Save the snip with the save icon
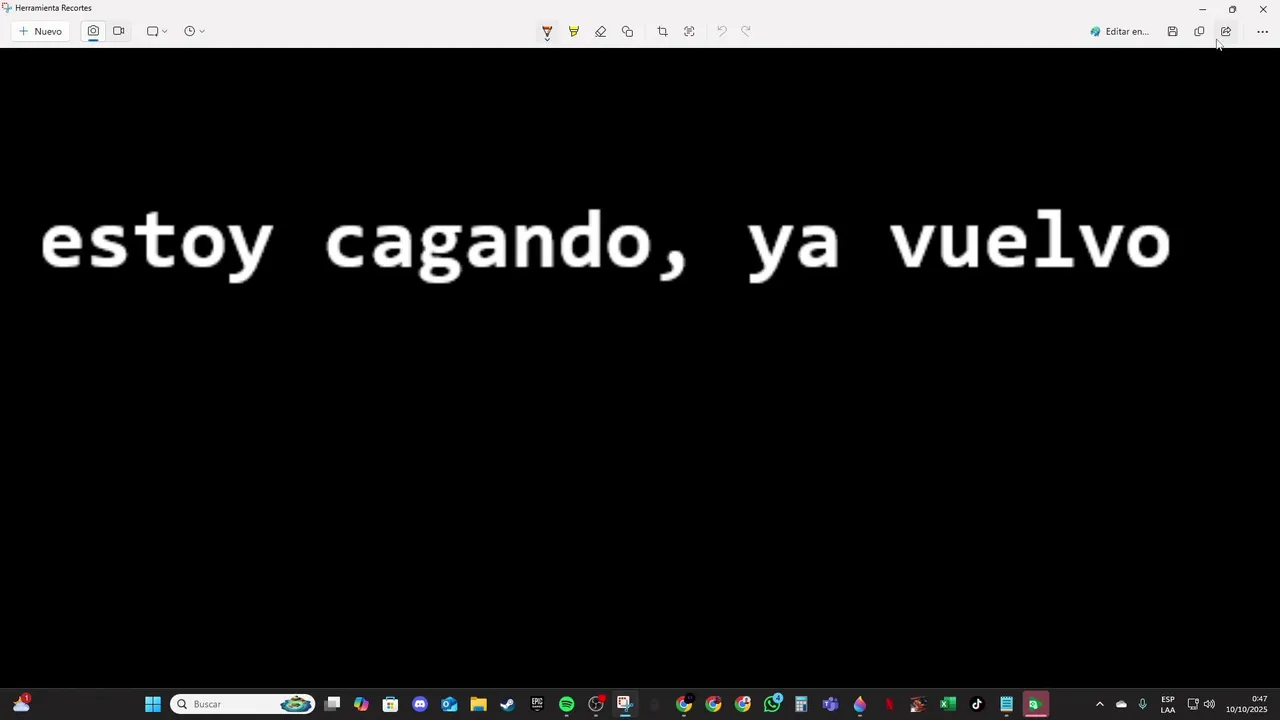 1172,31
